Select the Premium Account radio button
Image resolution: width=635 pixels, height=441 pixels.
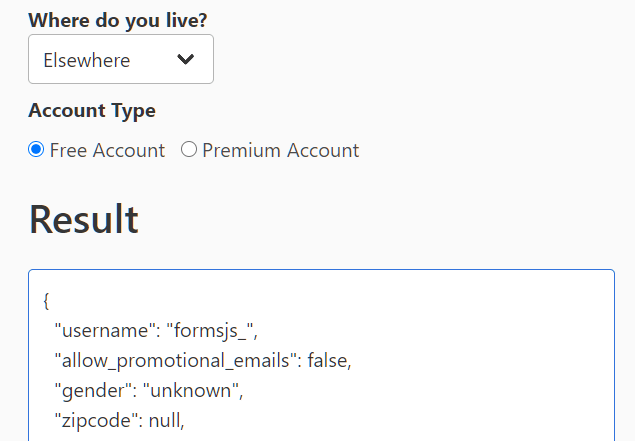[189, 150]
